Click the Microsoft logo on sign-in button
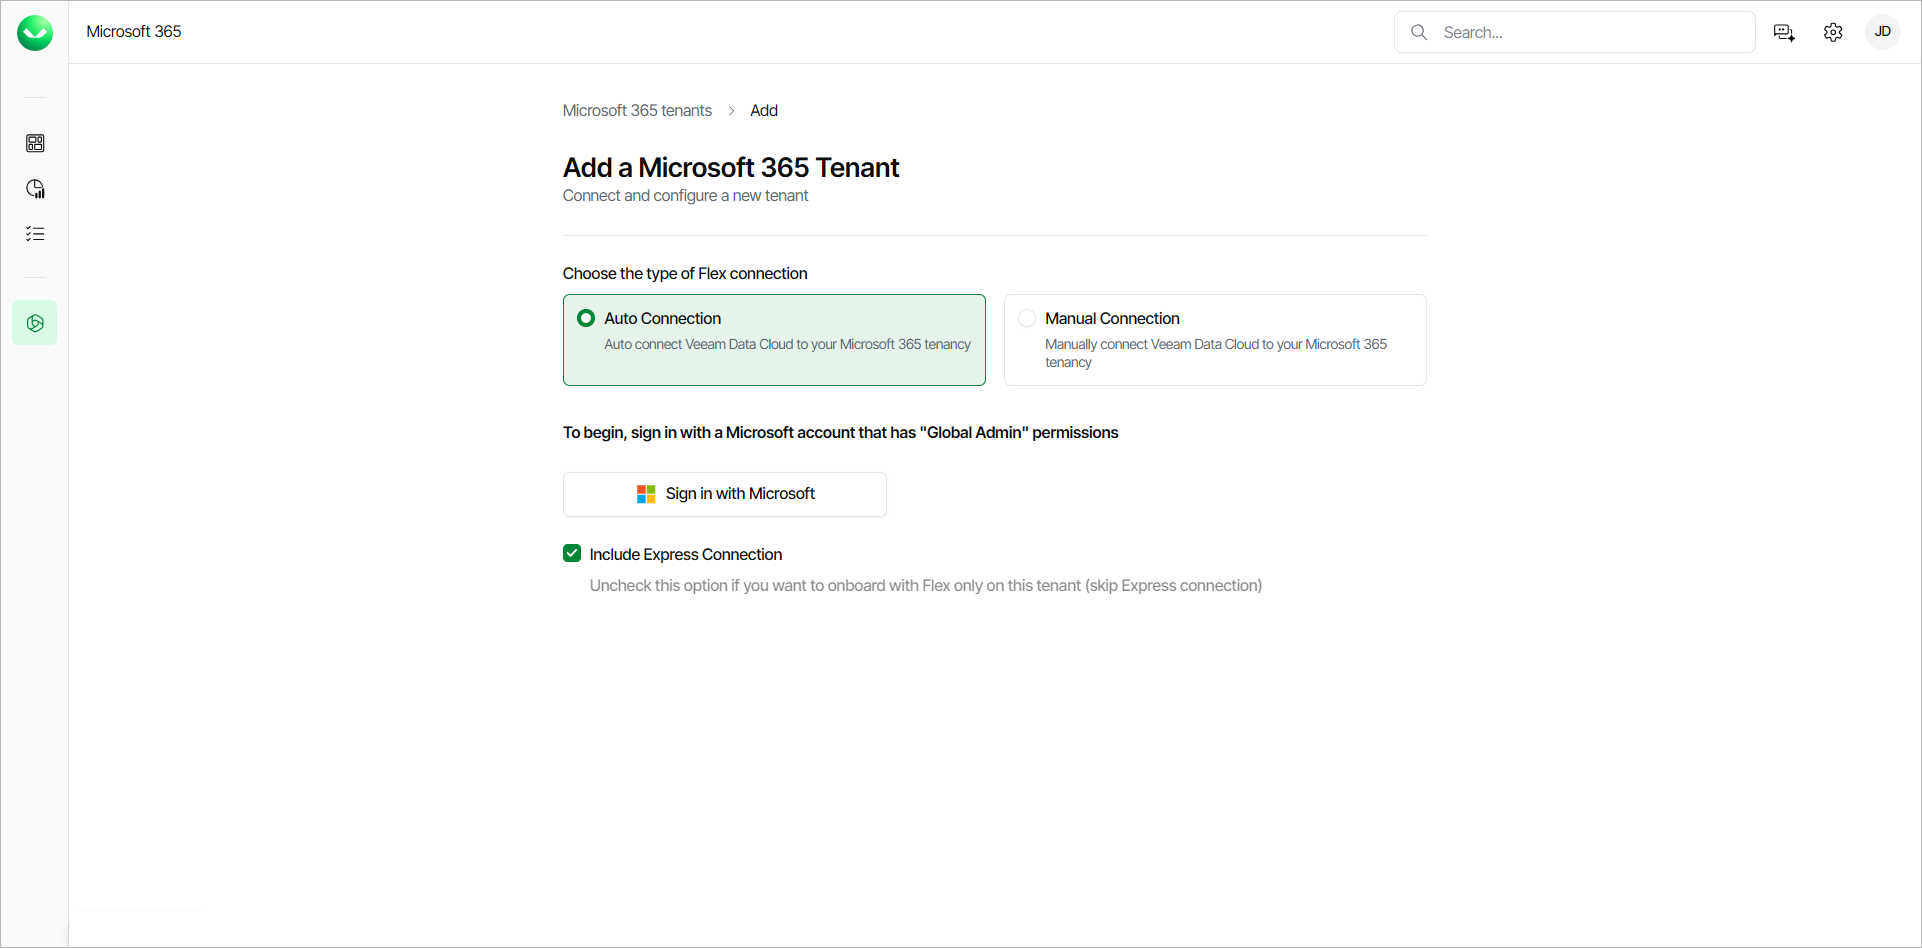Screen dimensions: 1922x948 pyautogui.click(x=646, y=494)
